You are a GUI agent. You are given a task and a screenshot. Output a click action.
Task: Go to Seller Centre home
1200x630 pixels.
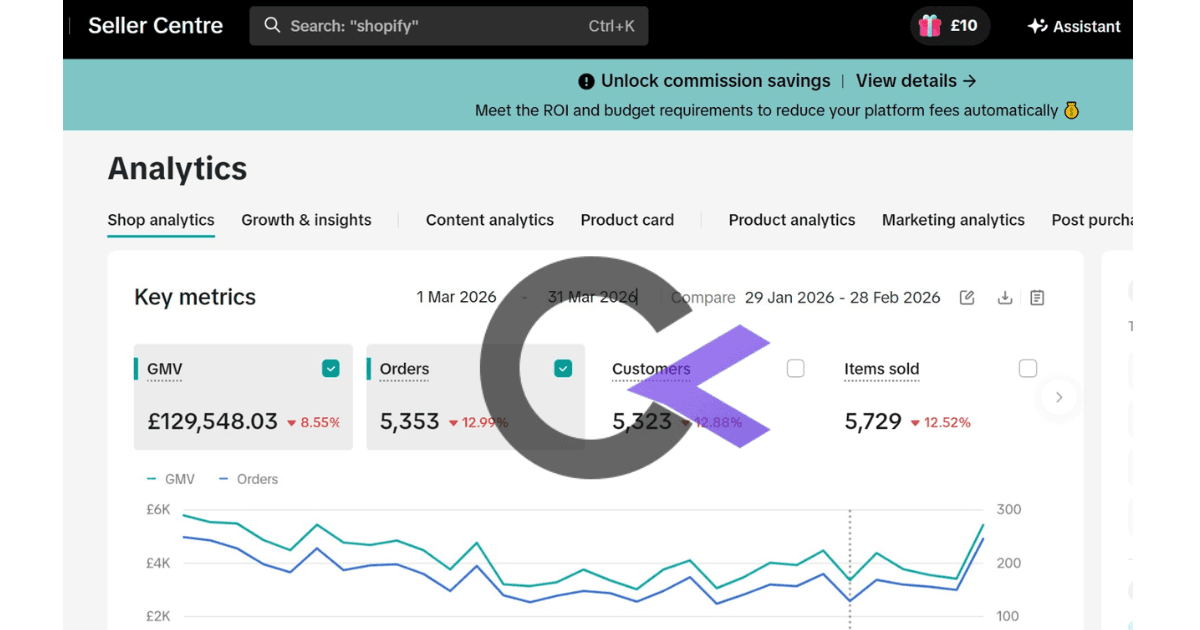pyautogui.click(x=156, y=26)
